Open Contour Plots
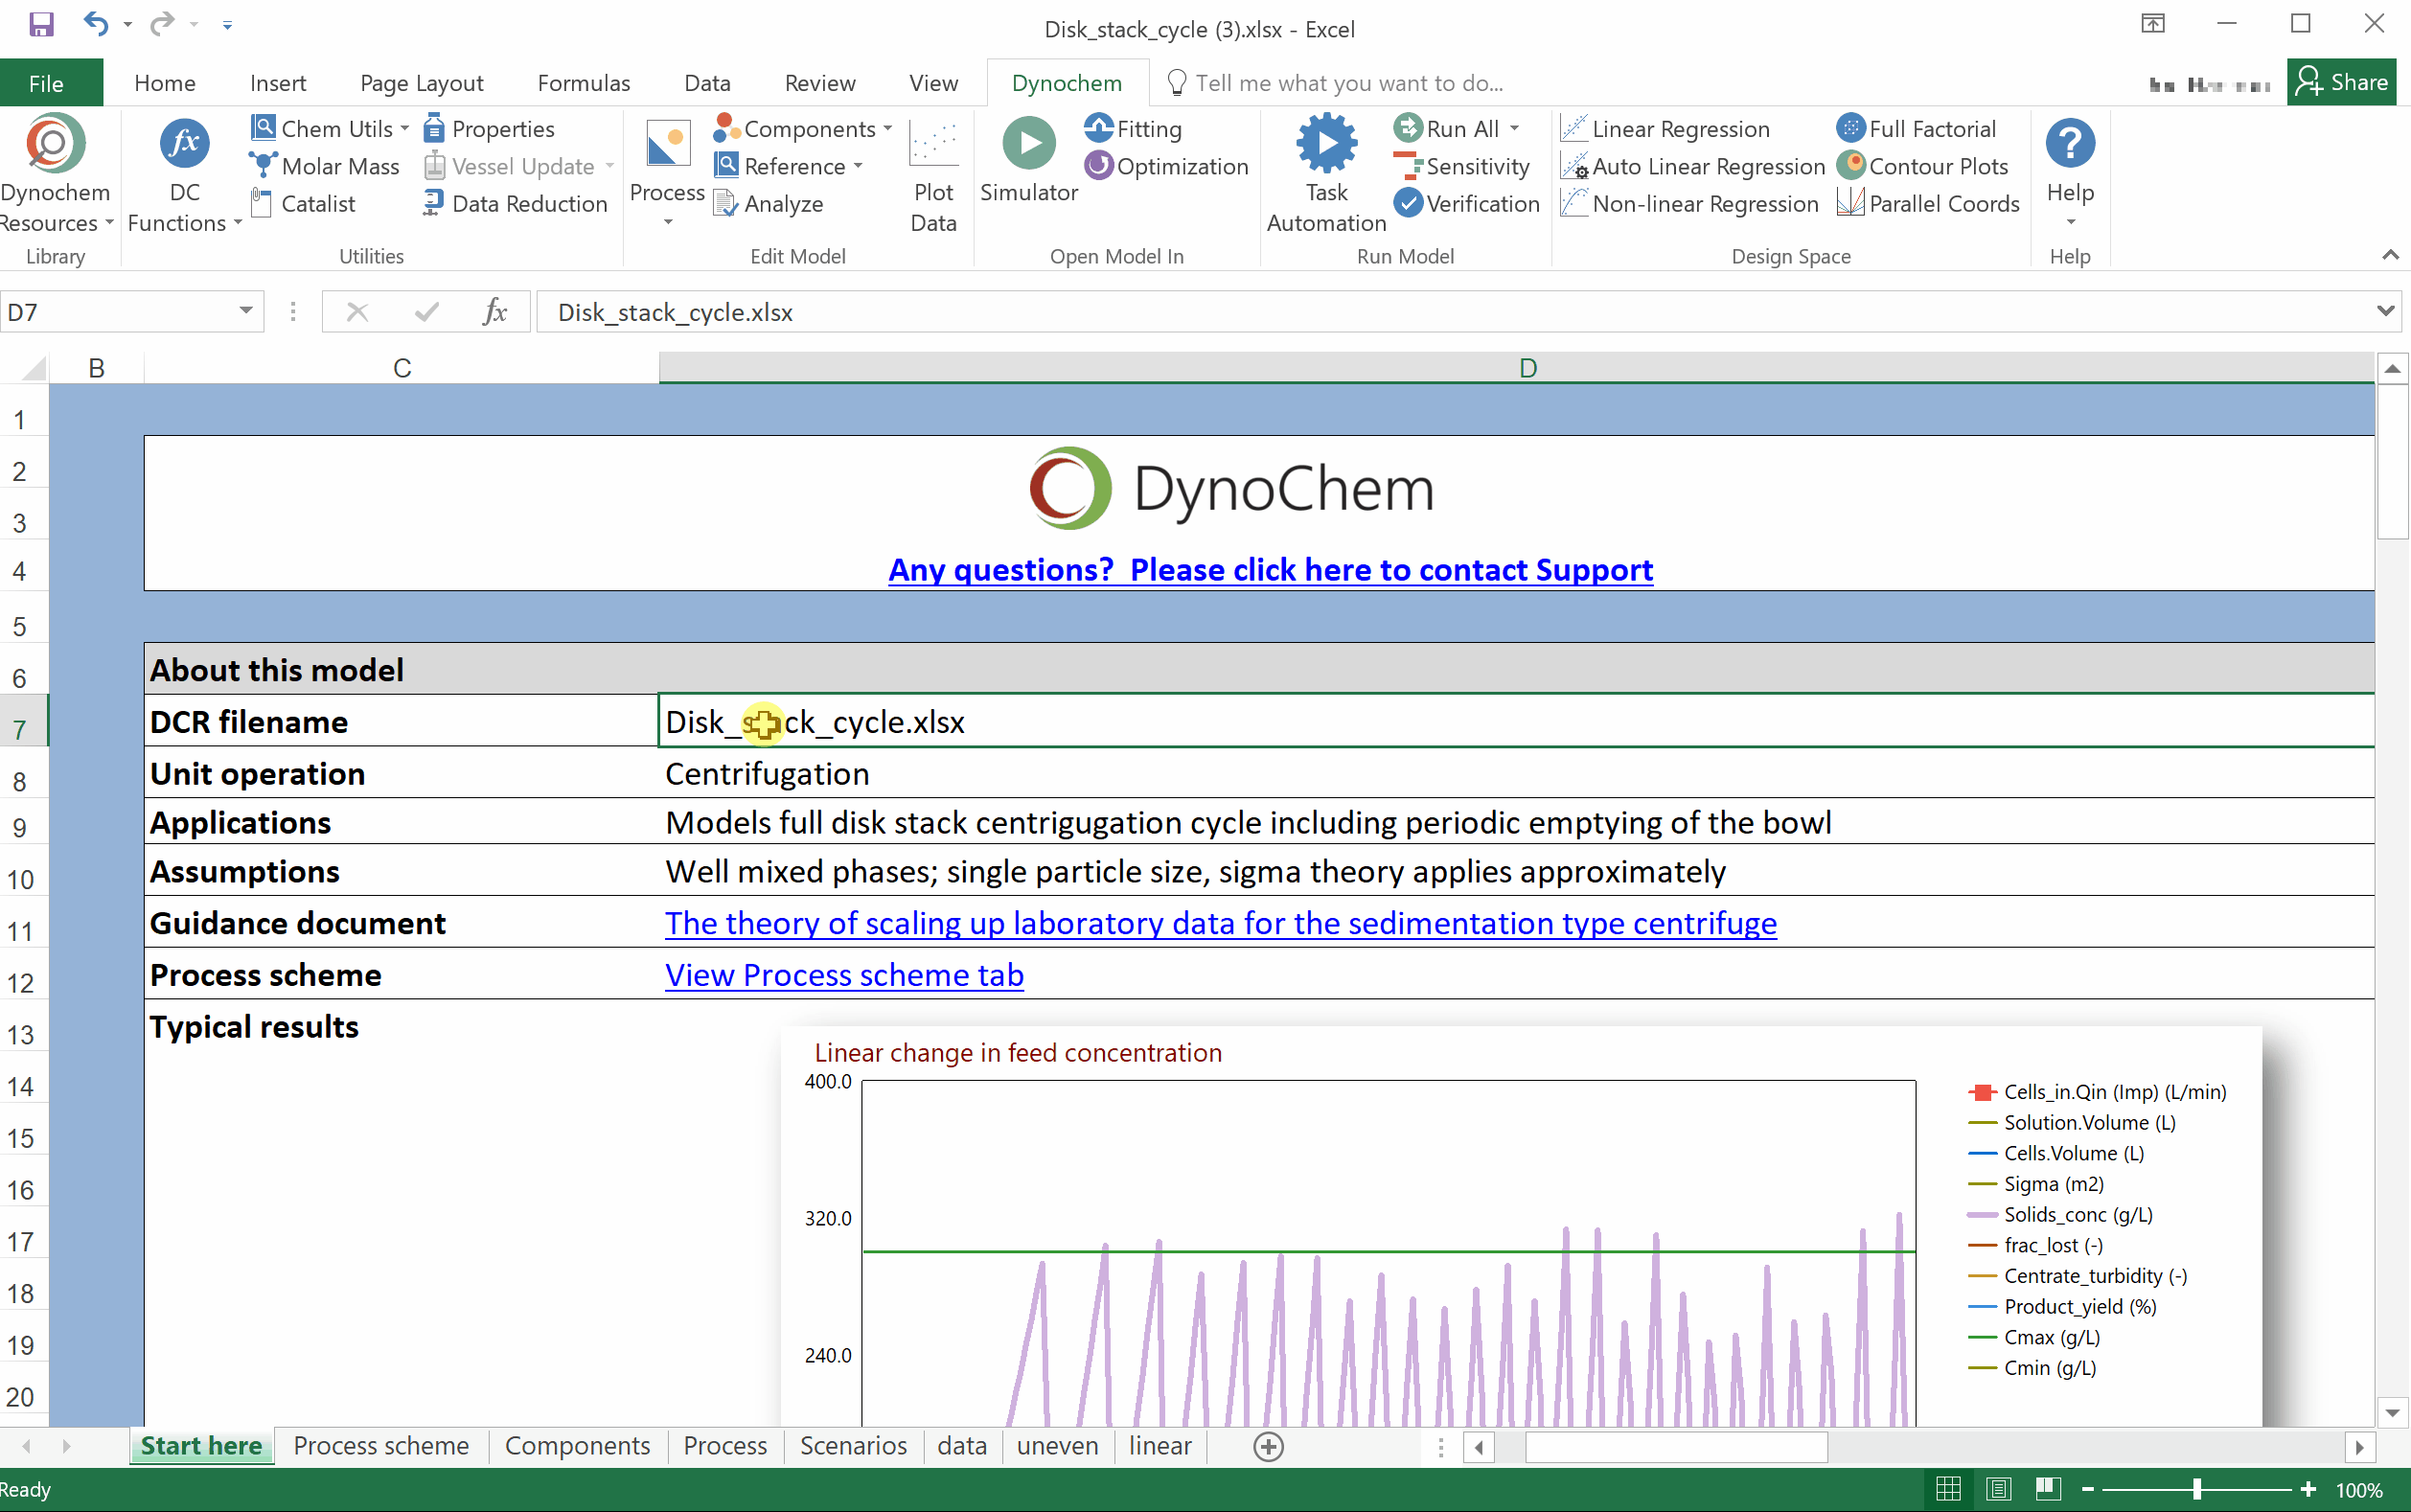 tap(1922, 166)
